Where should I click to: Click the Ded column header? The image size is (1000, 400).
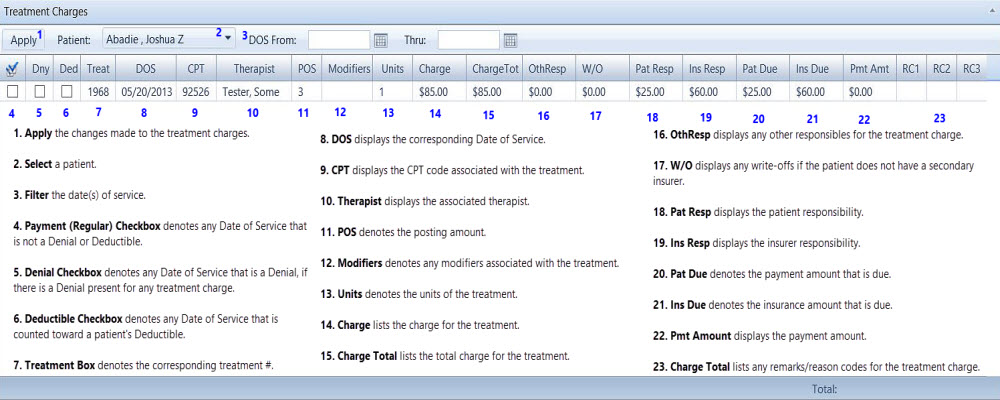point(67,69)
